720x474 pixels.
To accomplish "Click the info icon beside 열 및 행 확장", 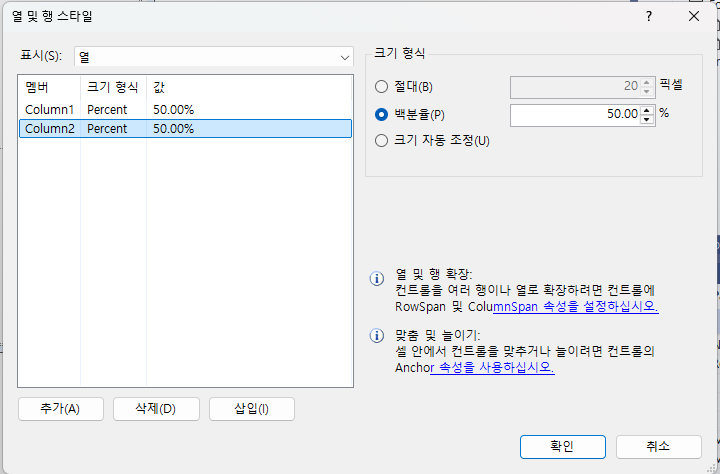I will (x=377, y=278).
